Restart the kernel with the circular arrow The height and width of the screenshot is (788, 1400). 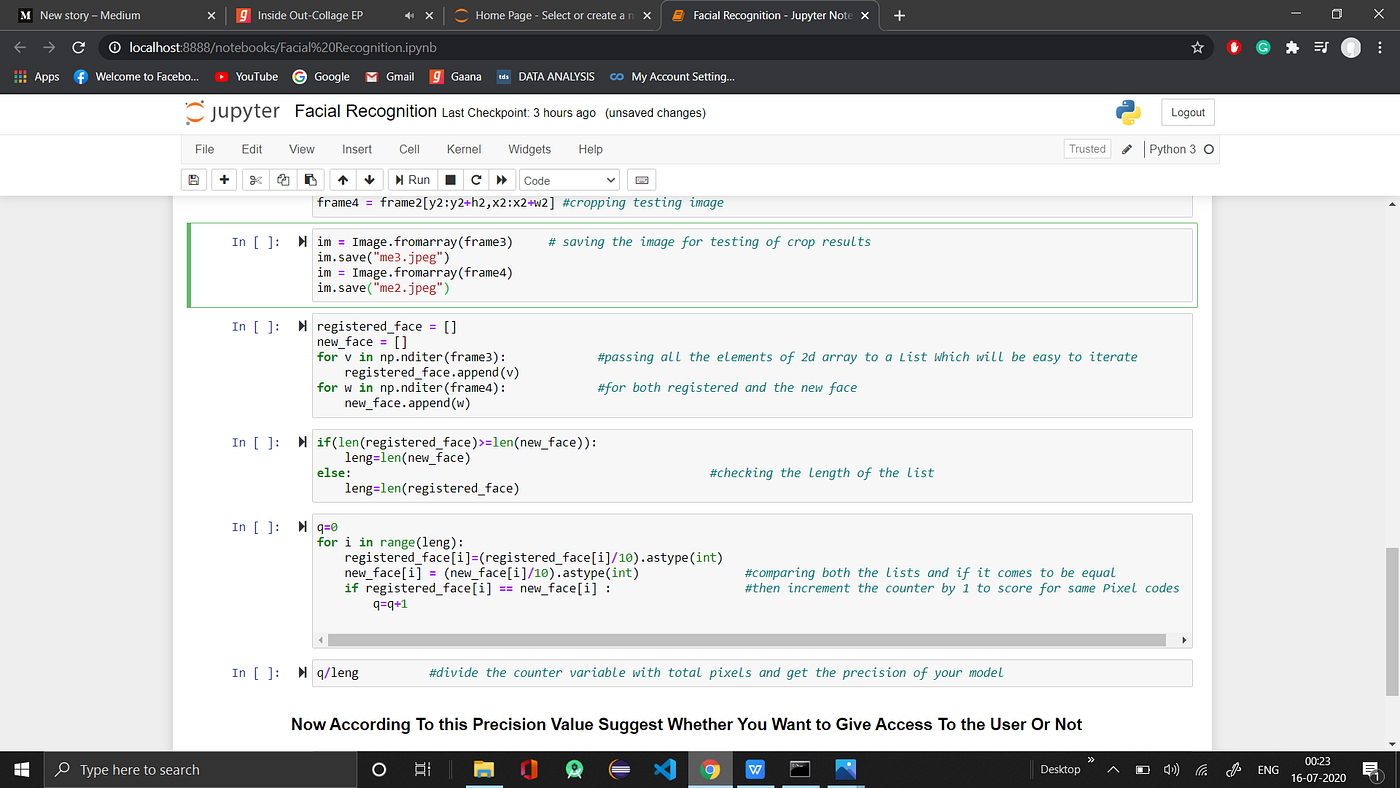[x=476, y=180]
